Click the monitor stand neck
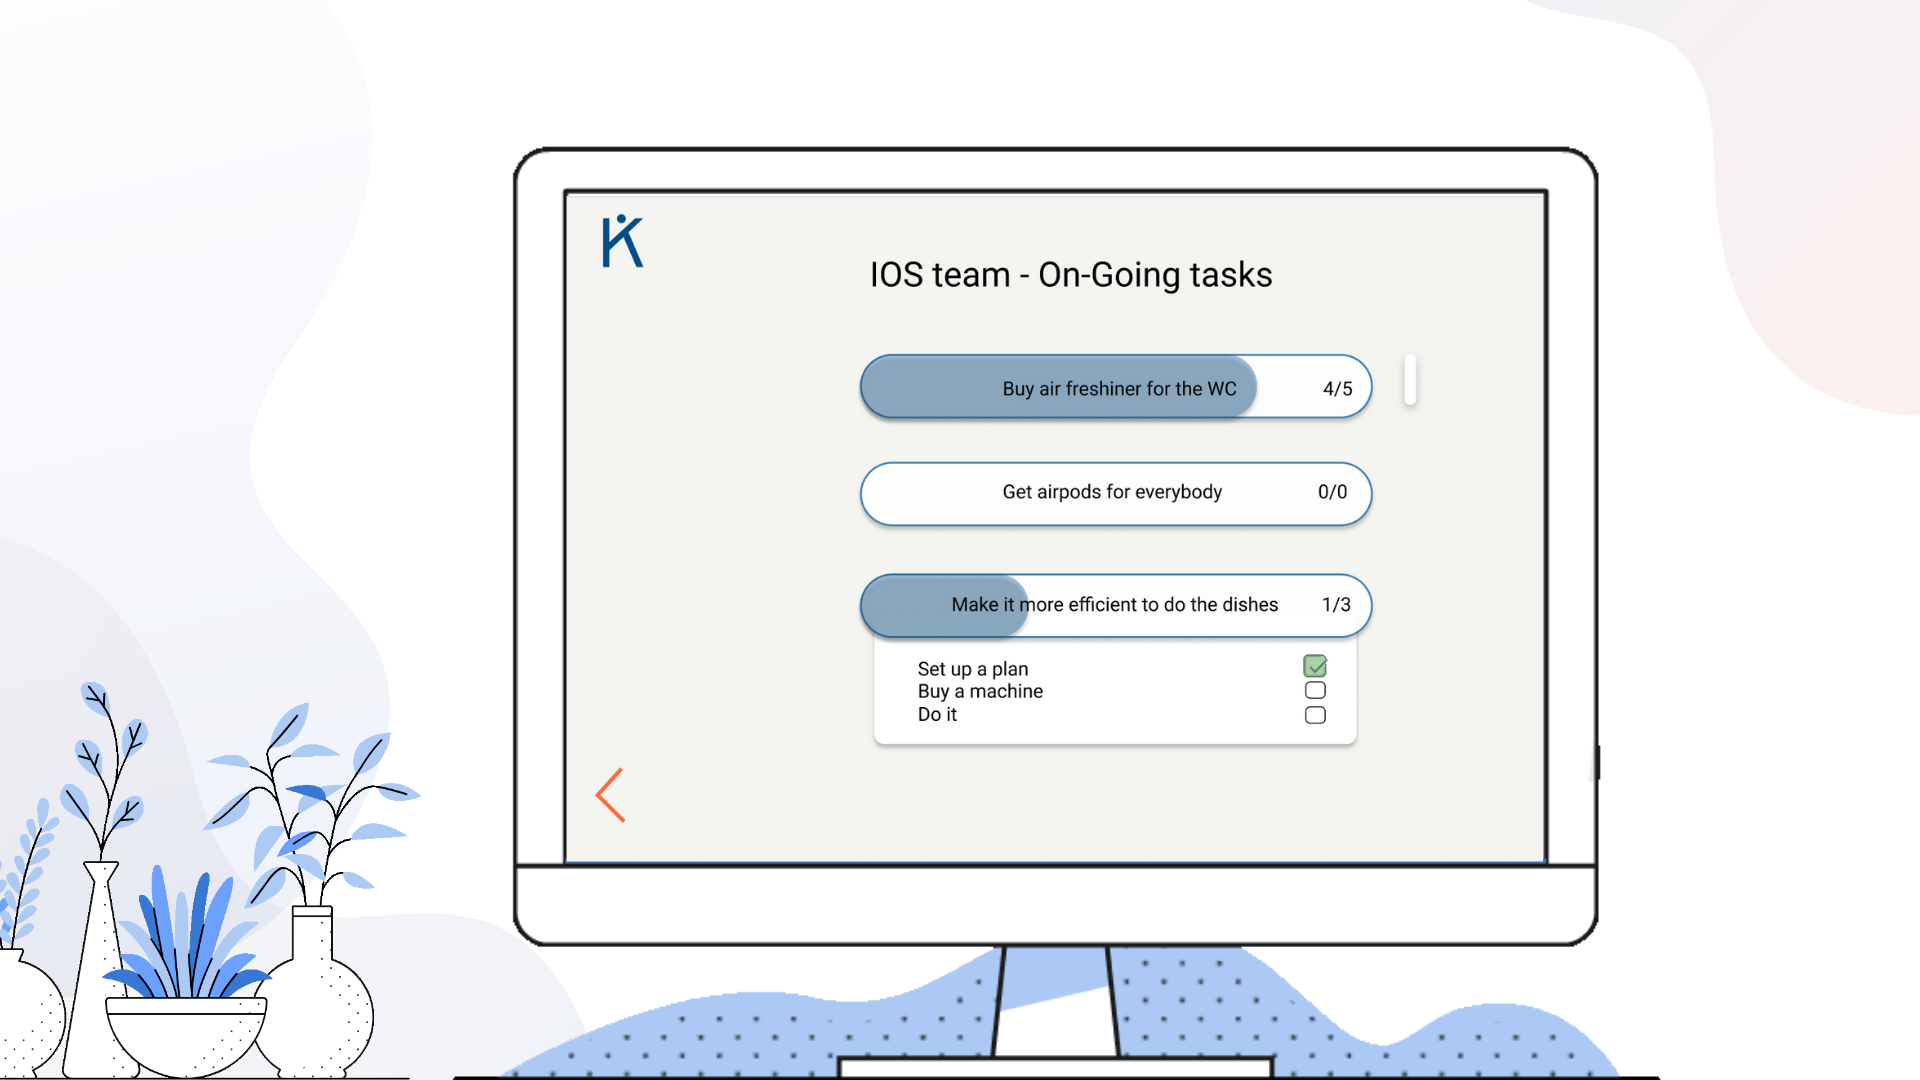This screenshot has width=1920, height=1080. pyautogui.click(x=1055, y=1000)
